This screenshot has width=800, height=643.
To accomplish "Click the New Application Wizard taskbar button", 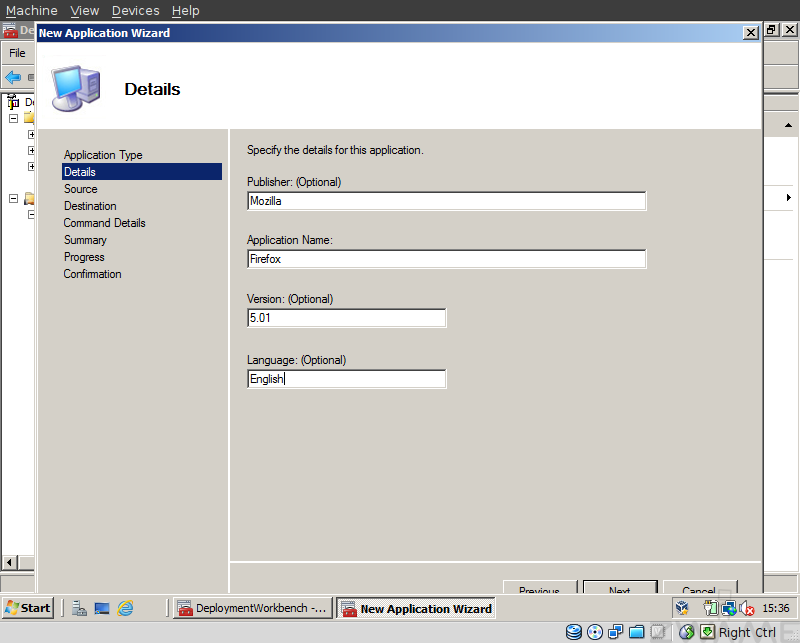I will pos(416,608).
